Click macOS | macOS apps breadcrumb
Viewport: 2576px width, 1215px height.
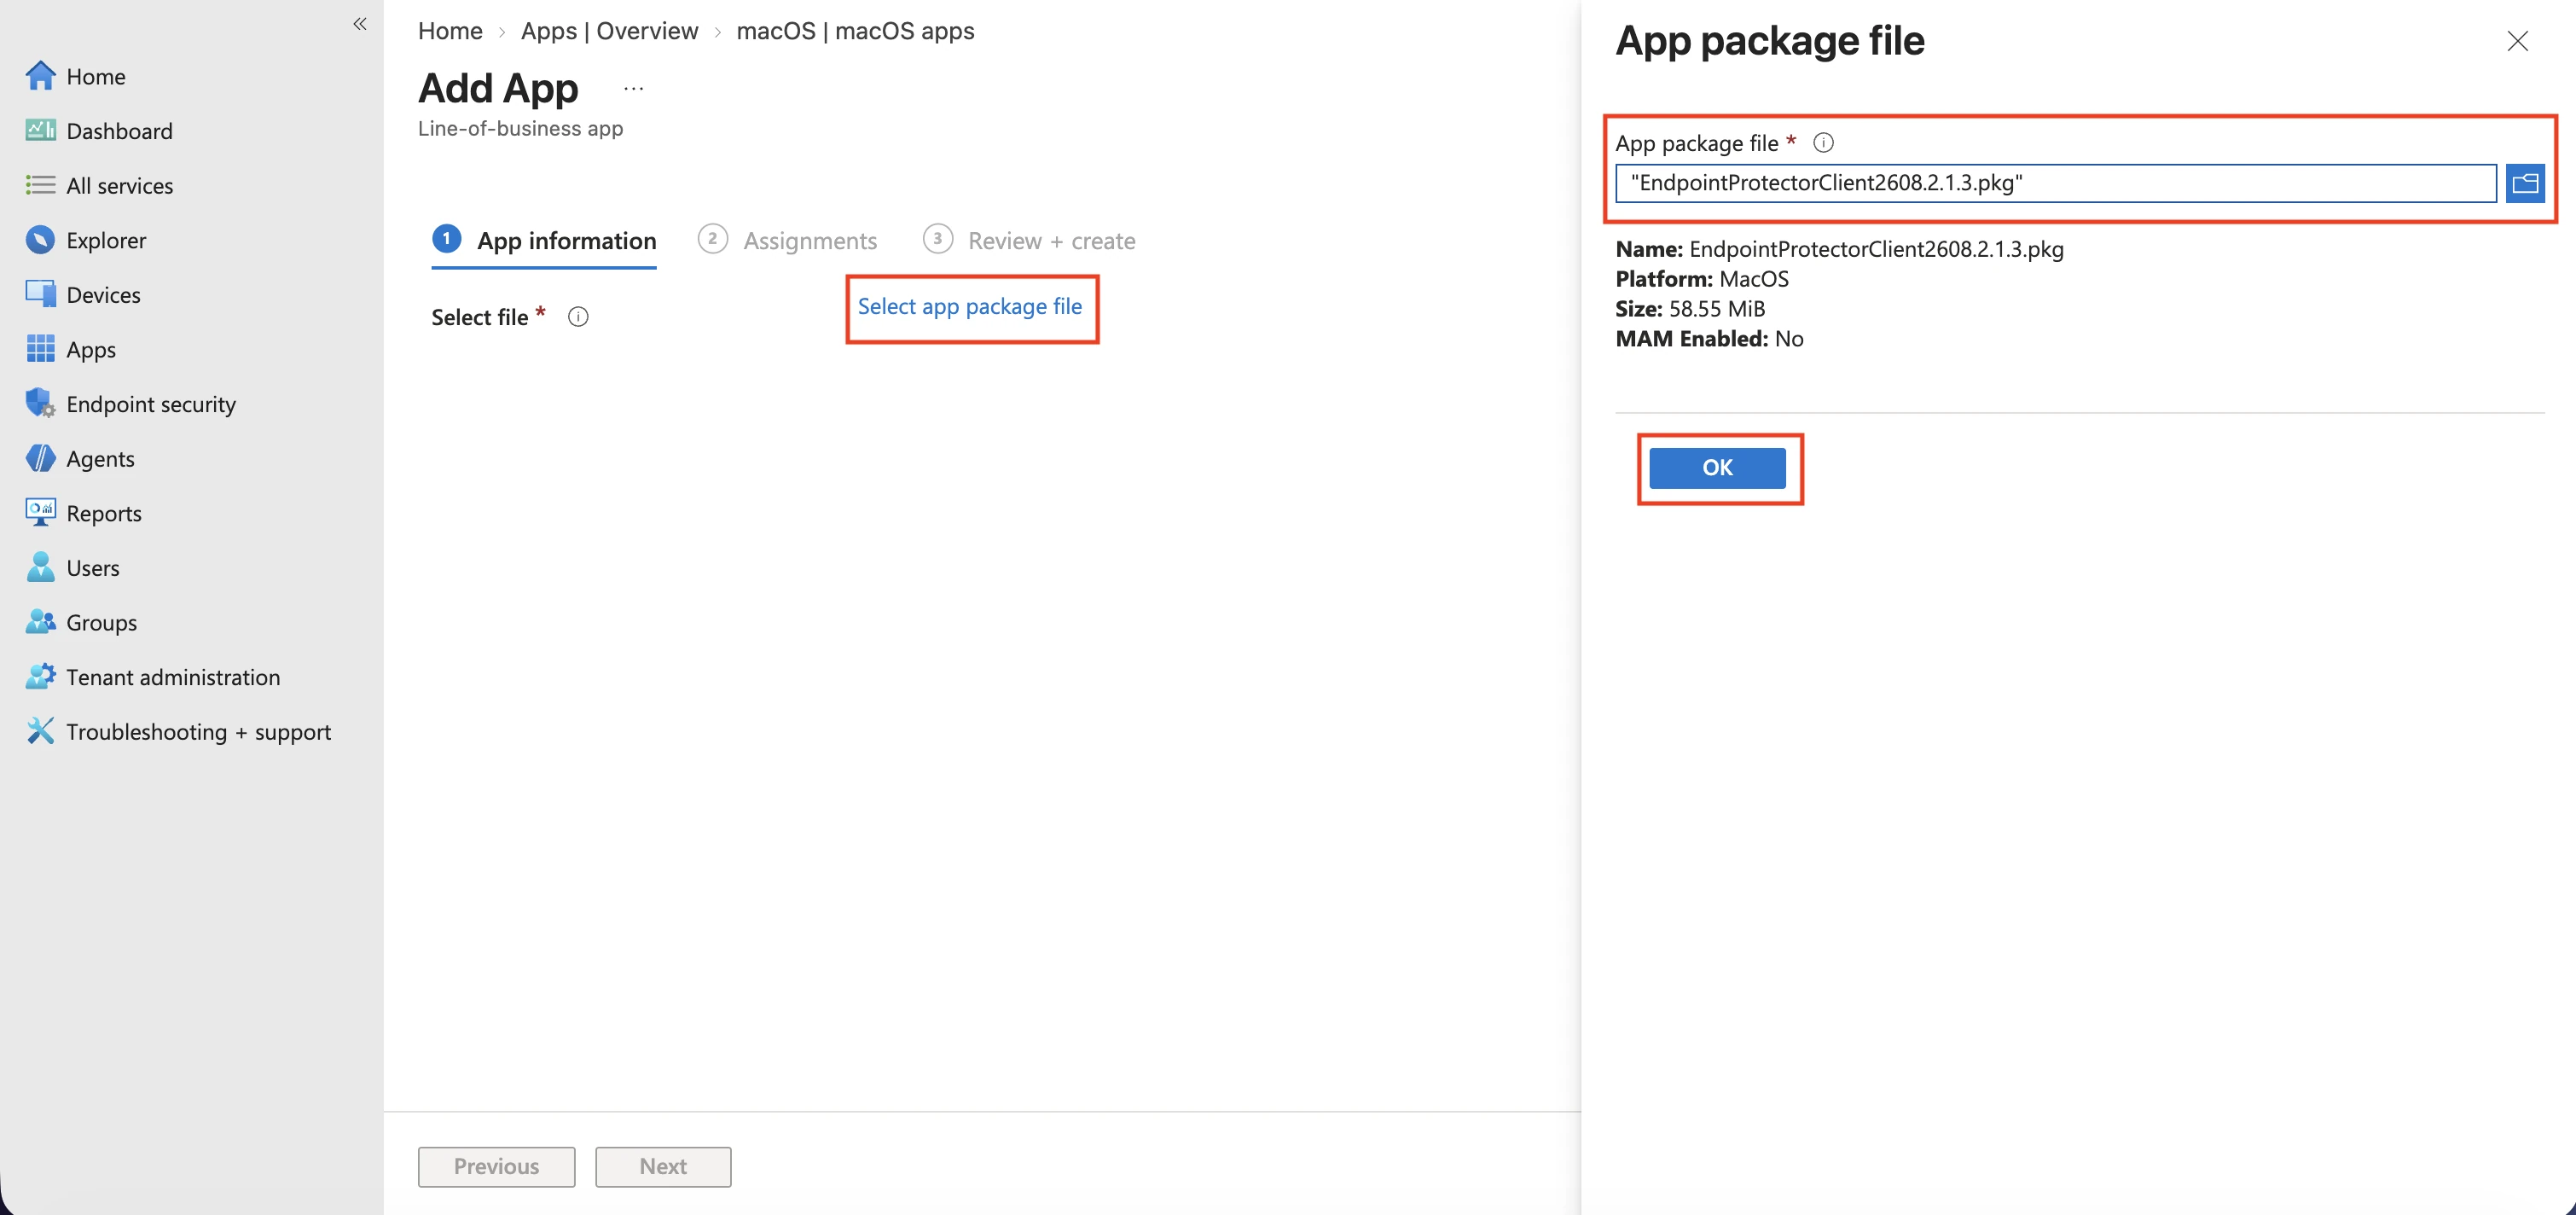[855, 31]
